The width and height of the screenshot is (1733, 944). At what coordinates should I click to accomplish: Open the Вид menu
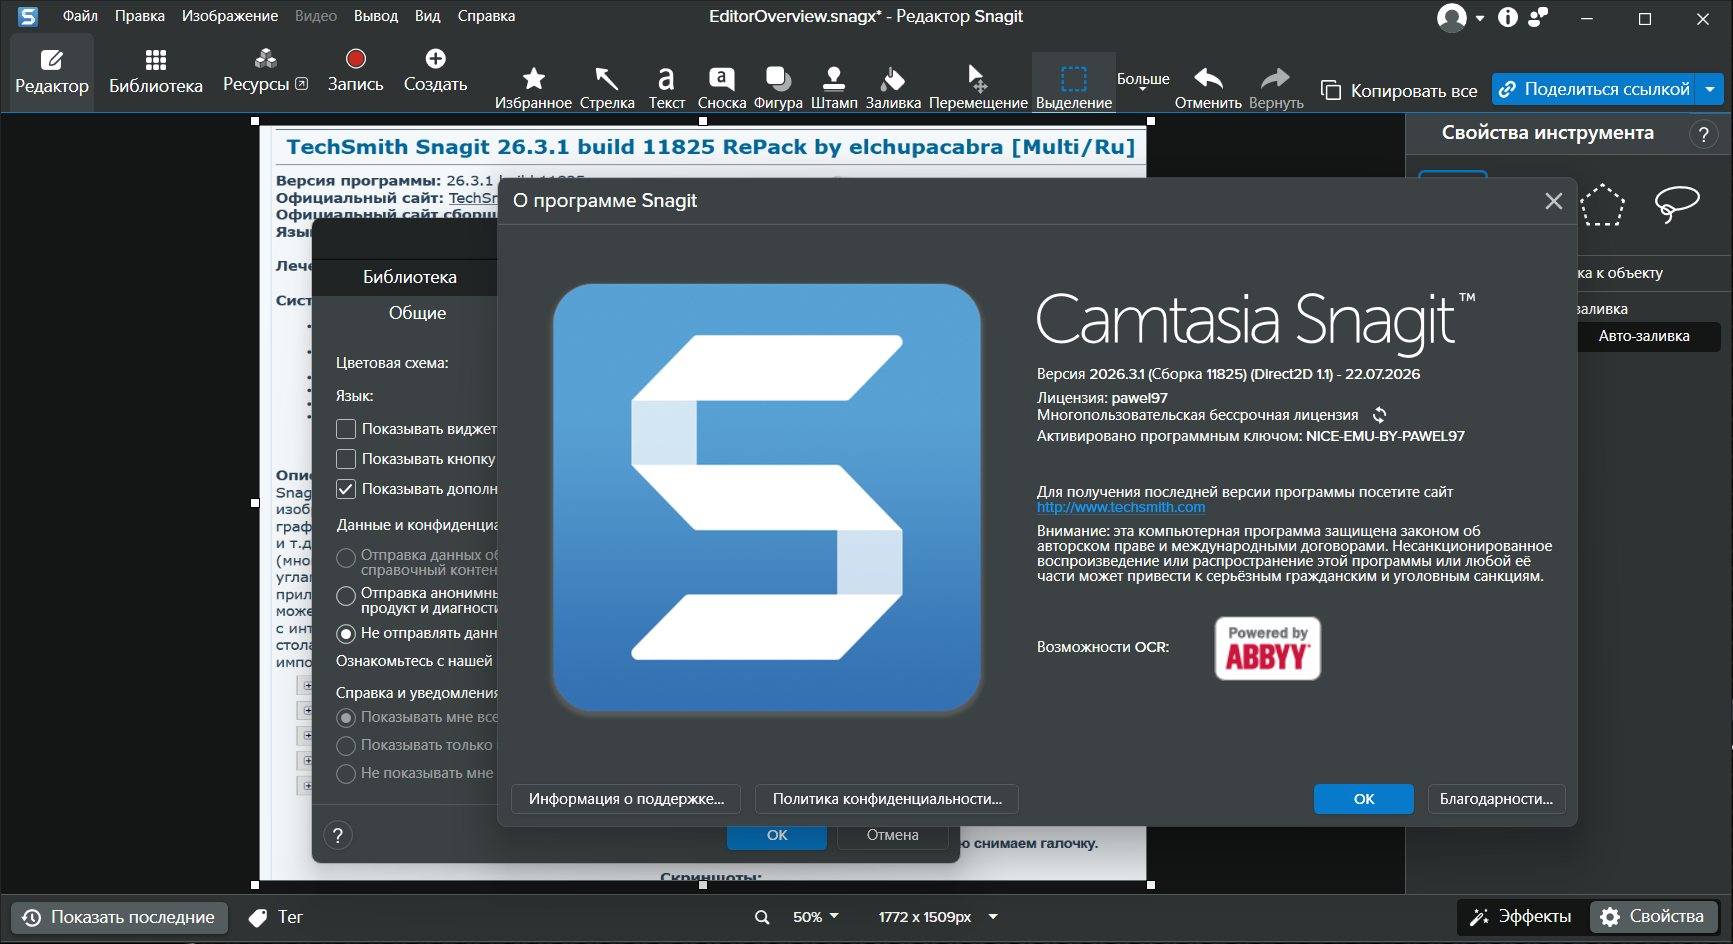428,16
